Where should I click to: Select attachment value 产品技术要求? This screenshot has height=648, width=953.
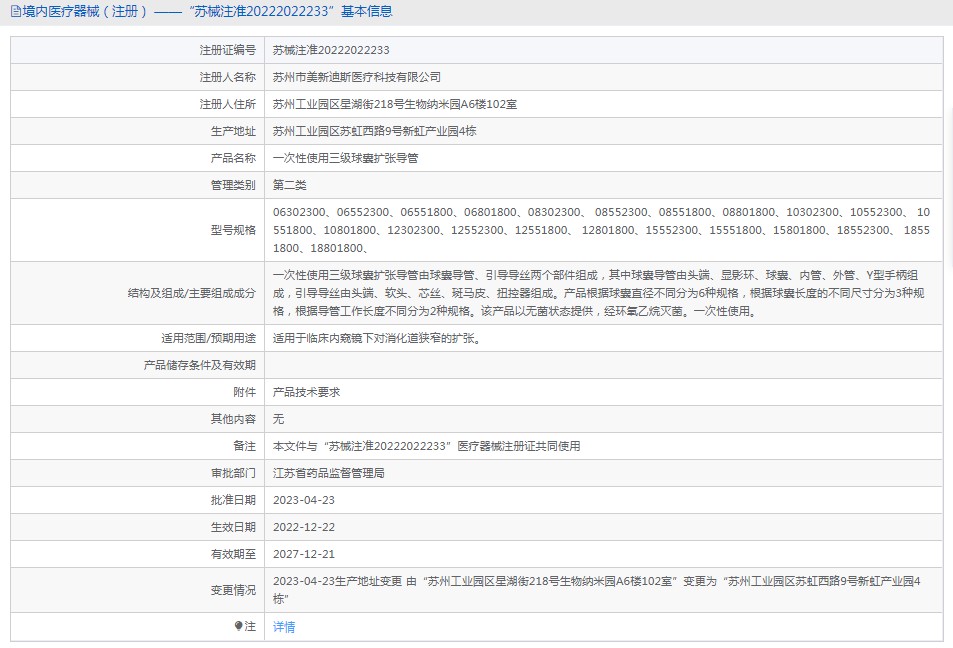[x=306, y=392]
